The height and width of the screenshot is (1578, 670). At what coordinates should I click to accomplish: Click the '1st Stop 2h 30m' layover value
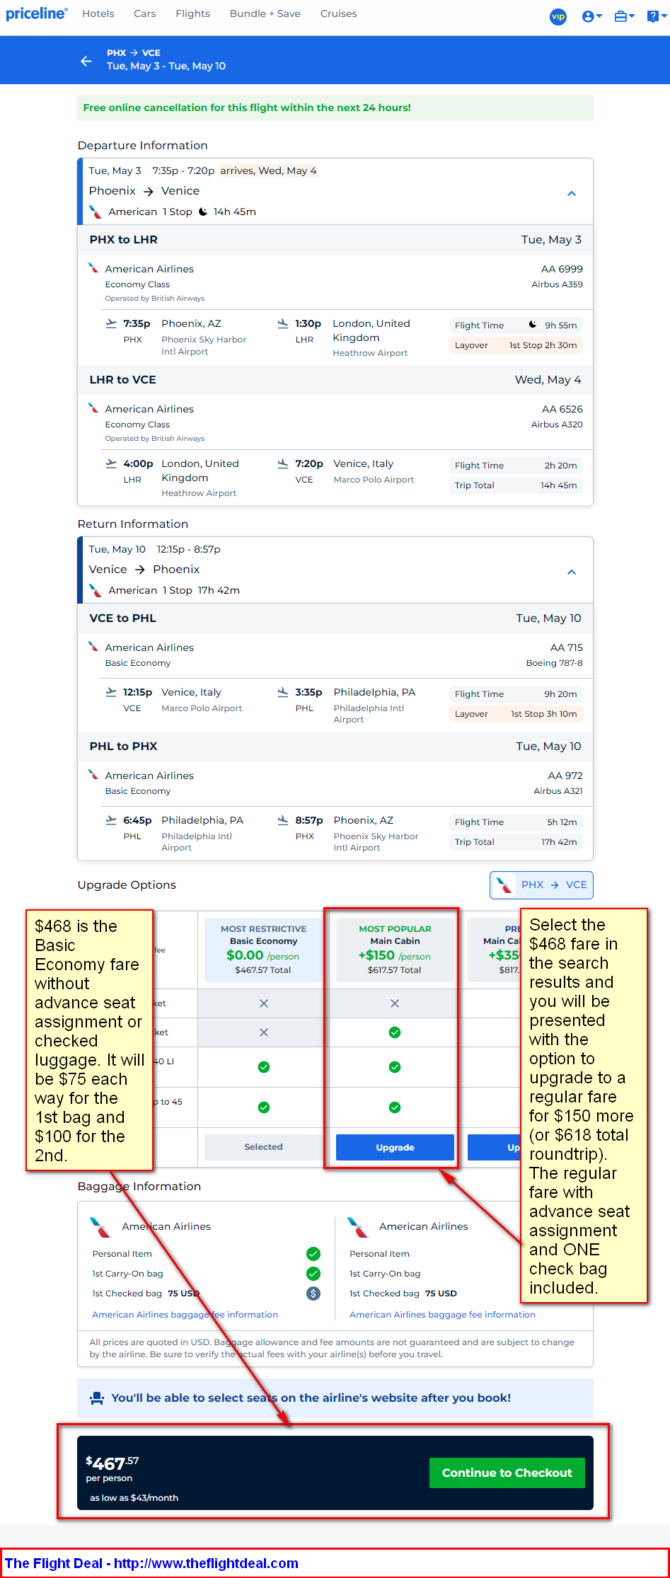click(x=543, y=345)
